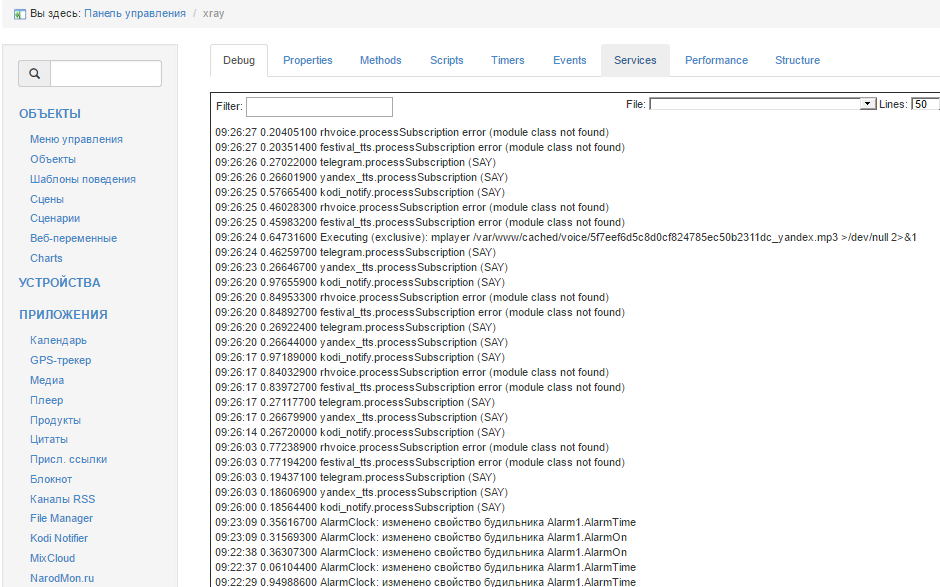Go to the Services tab

pyautogui.click(x=635, y=60)
